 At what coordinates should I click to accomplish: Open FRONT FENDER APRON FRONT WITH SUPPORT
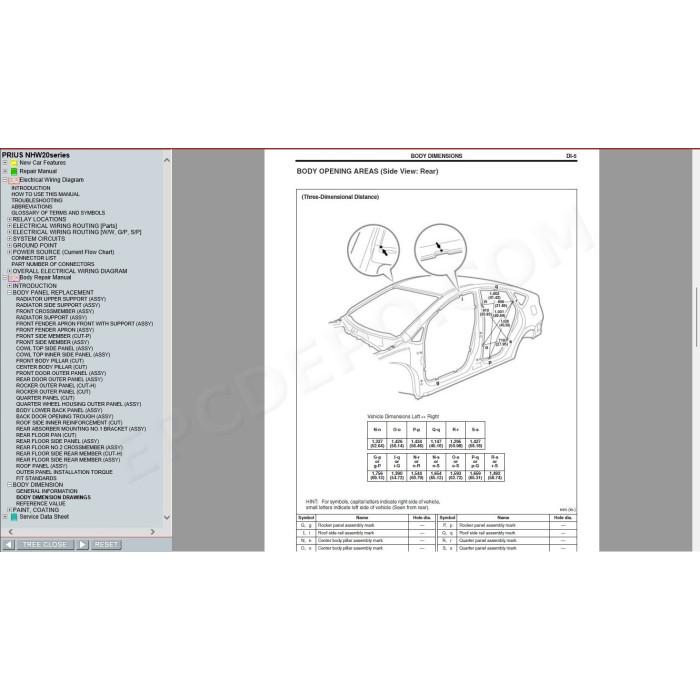point(85,324)
